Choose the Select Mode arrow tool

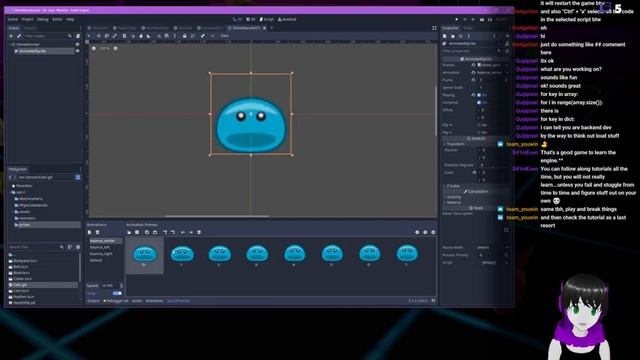[x=89, y=36]
